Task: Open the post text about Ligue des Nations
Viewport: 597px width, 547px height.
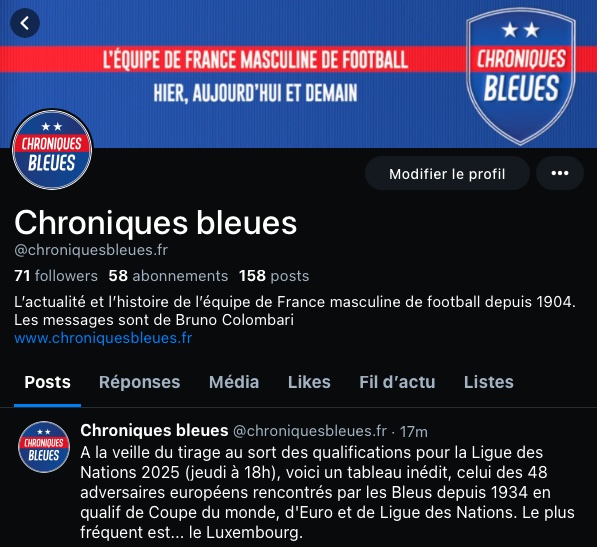Action: coord(327,492)
